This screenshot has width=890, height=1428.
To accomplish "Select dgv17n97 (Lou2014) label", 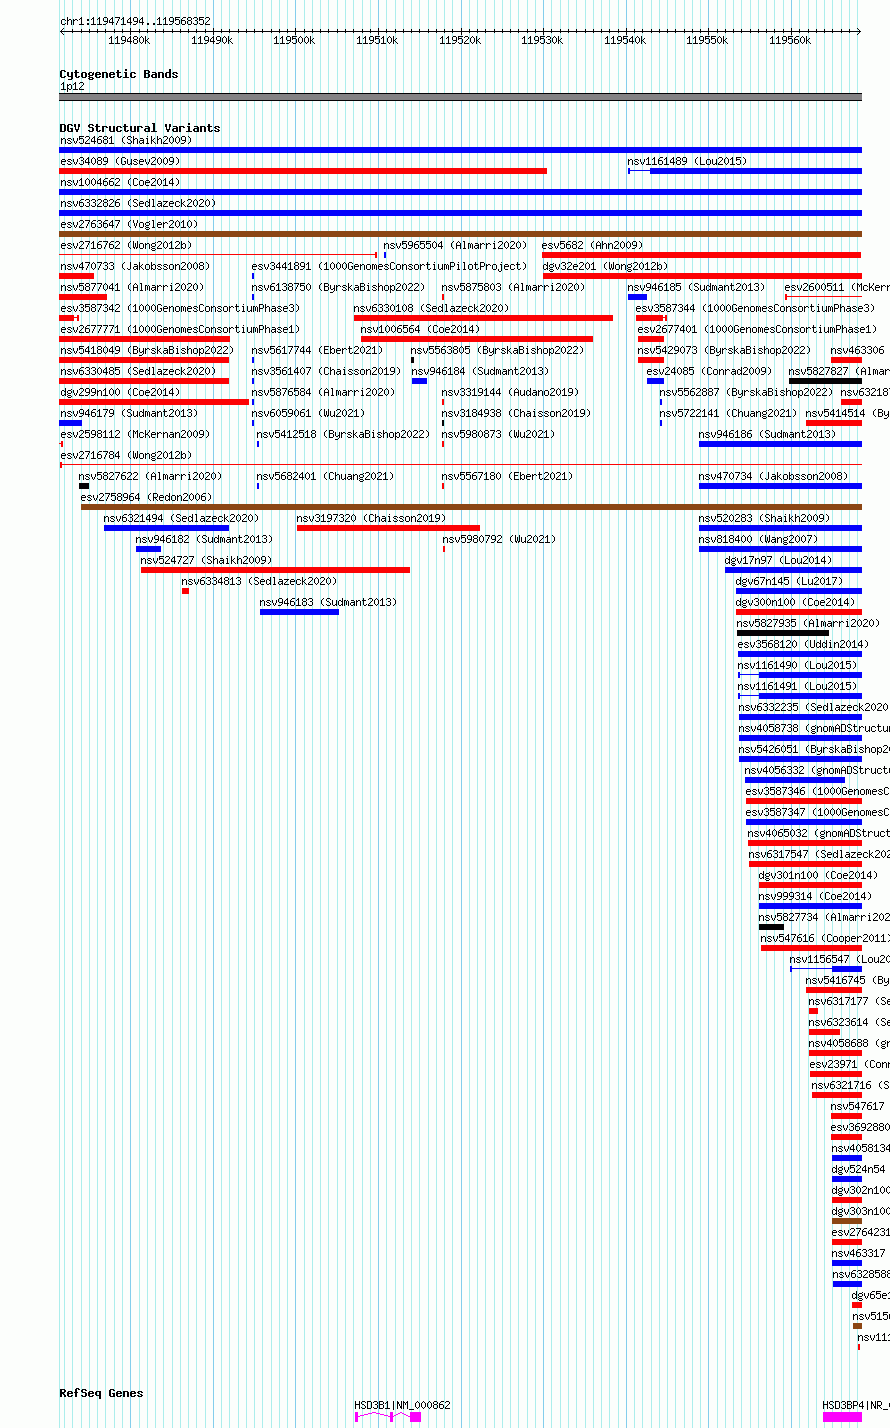I will (778, 560).
